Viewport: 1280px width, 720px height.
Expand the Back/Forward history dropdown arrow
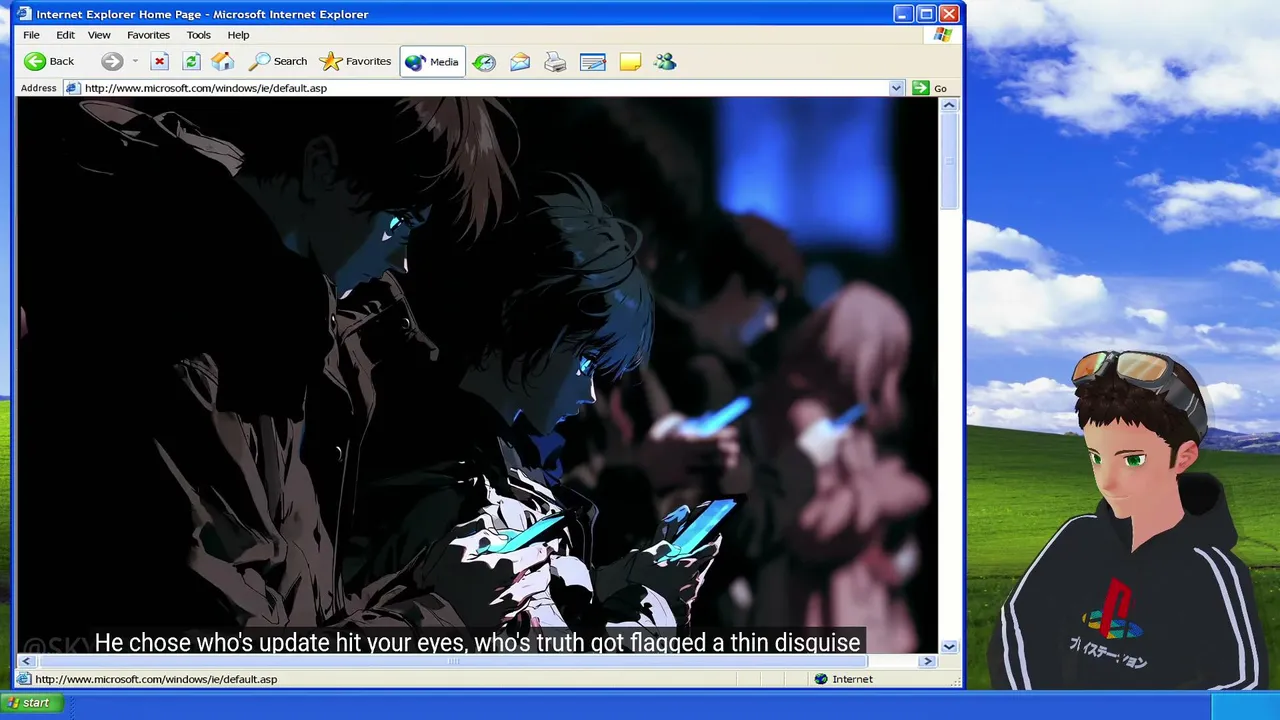pyautogui.click(x=135, y=62)
